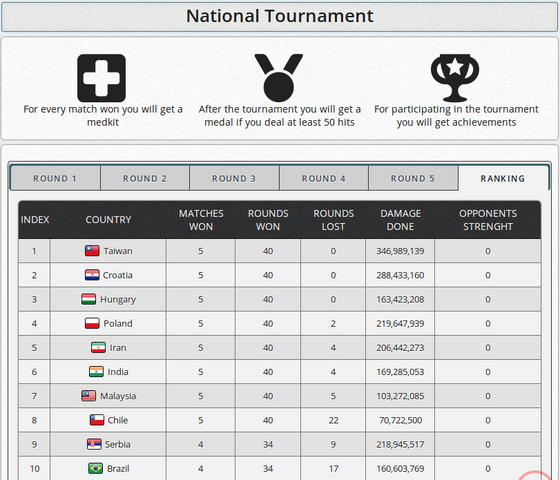Screen dimensions: 560x480
Task: Click the damage value 160,603,769
Action: [x=400, y=469]
